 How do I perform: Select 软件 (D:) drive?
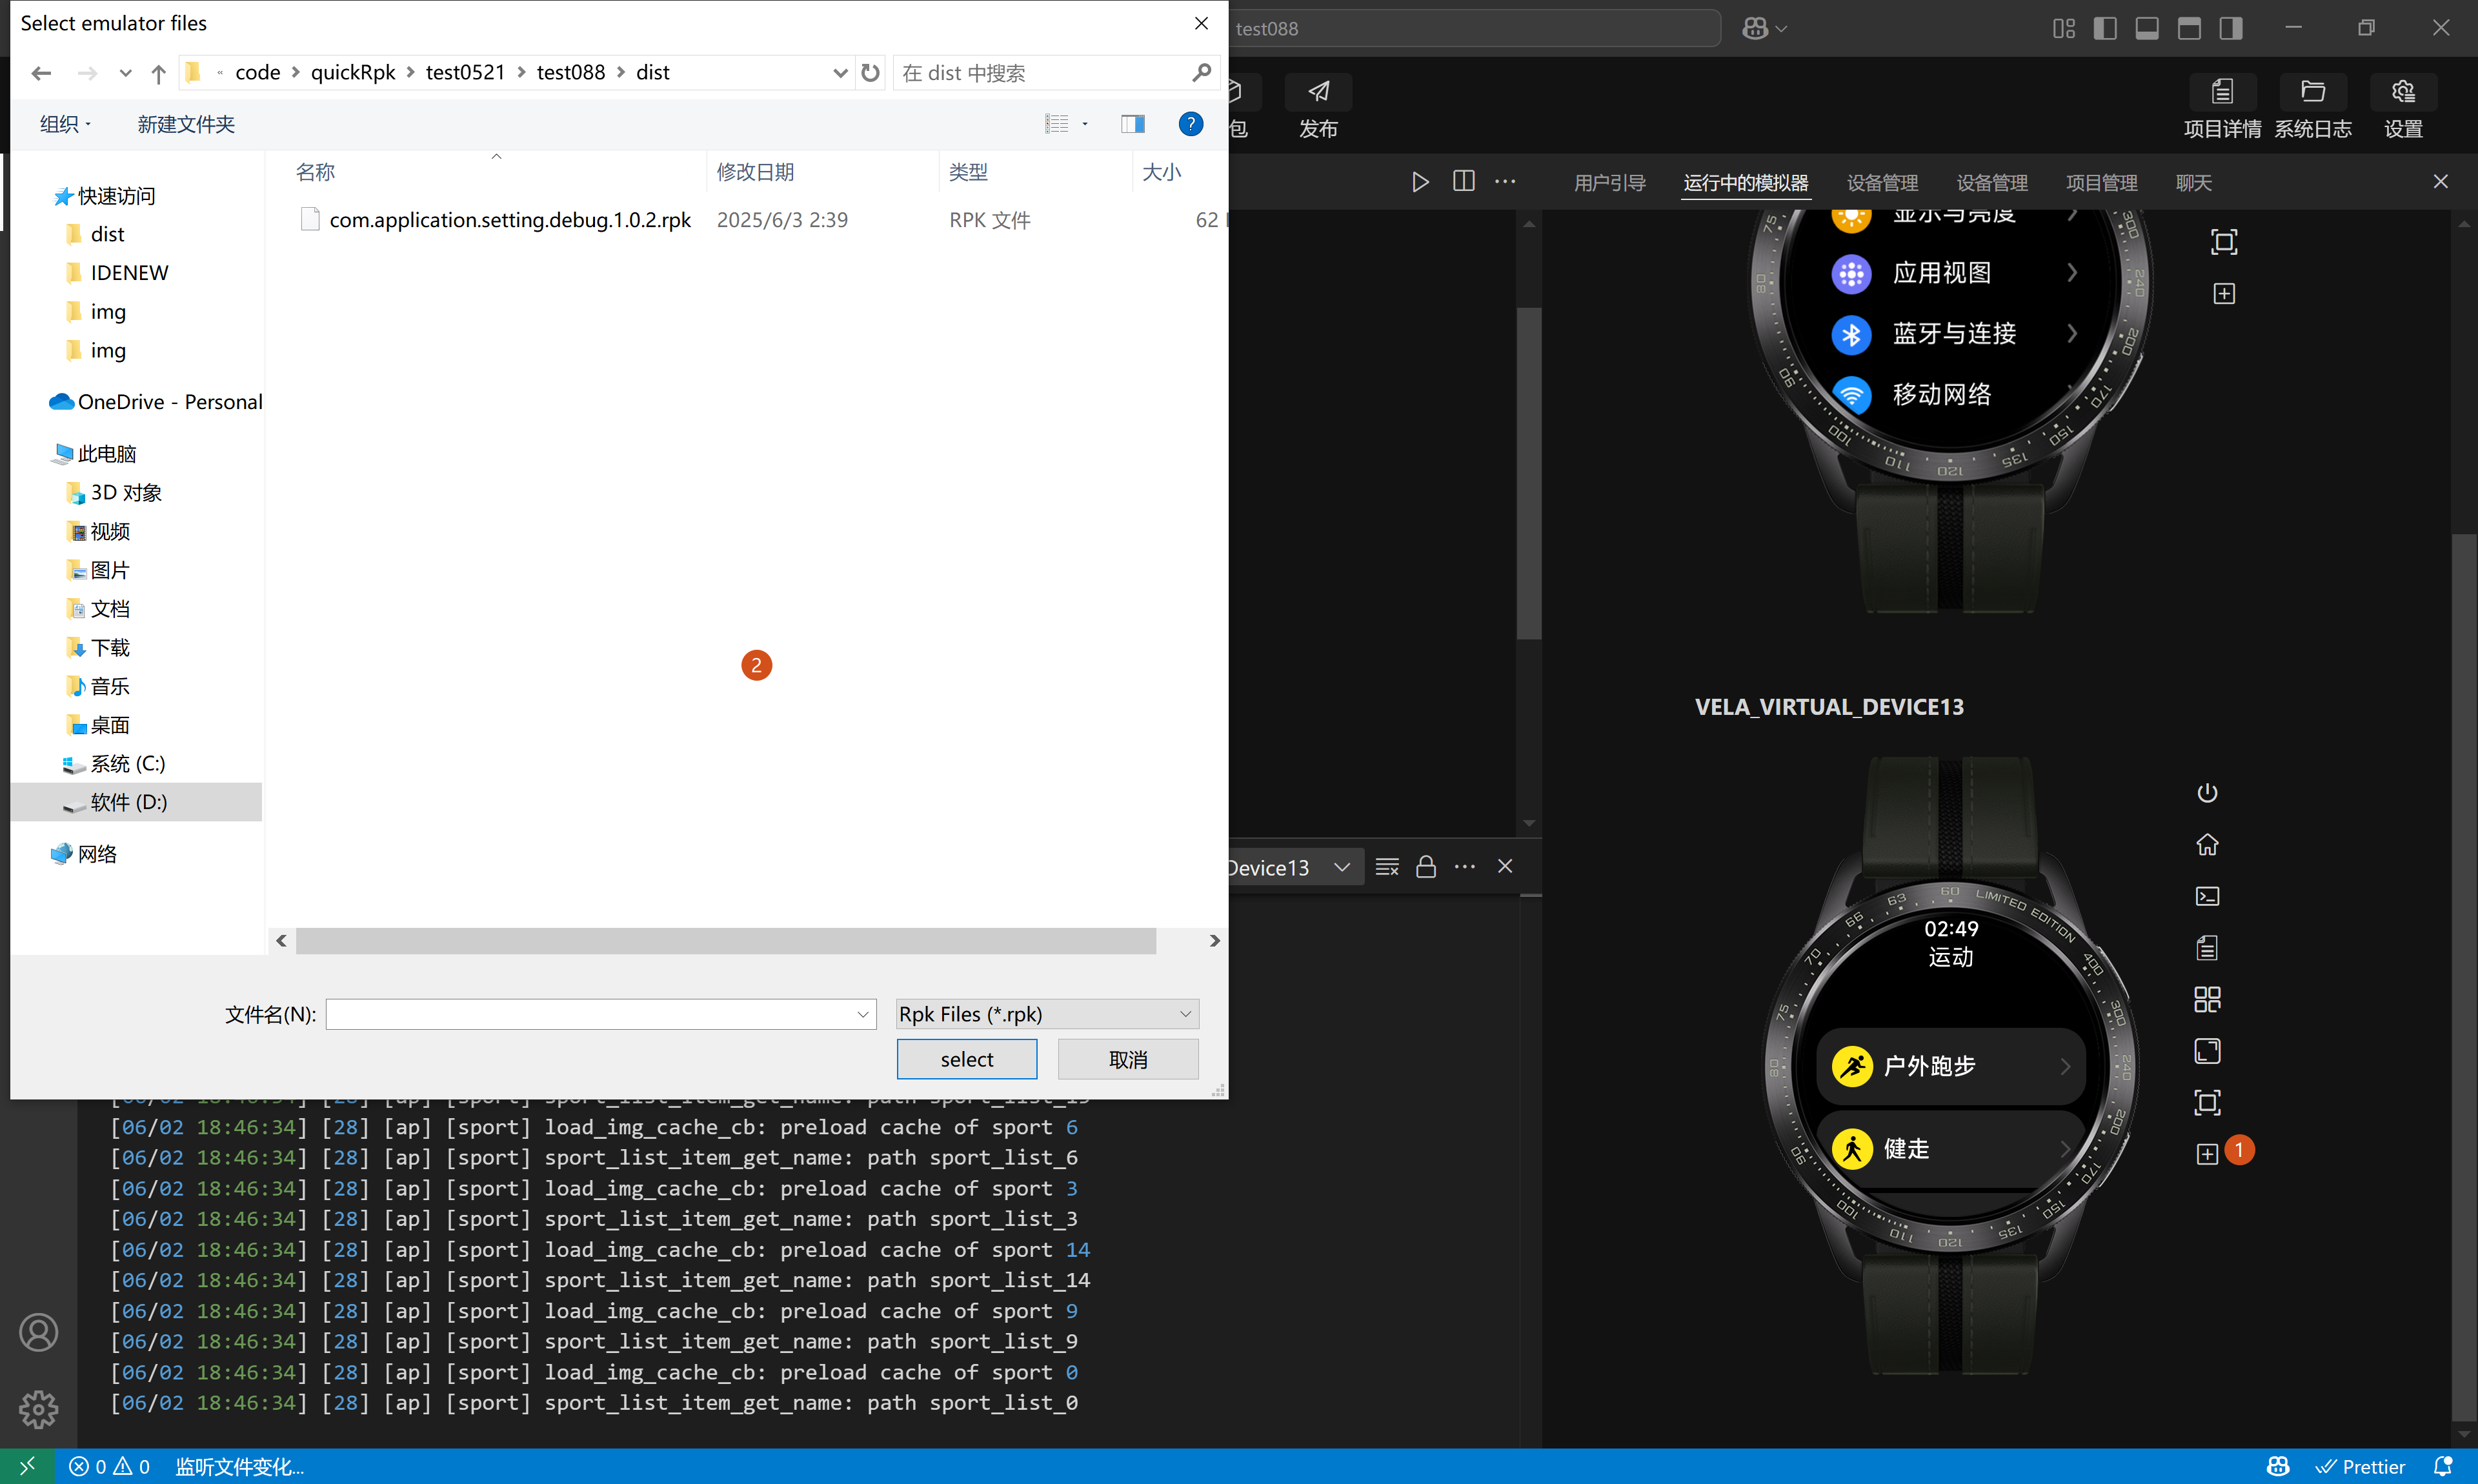[x=136, y=802]
